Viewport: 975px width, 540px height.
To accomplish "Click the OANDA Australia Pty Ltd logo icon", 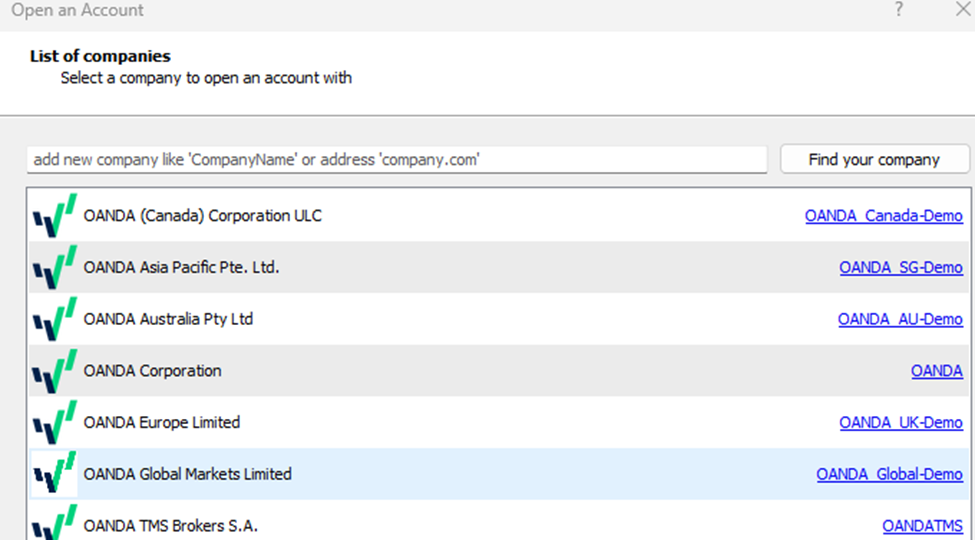I will 54,320.
